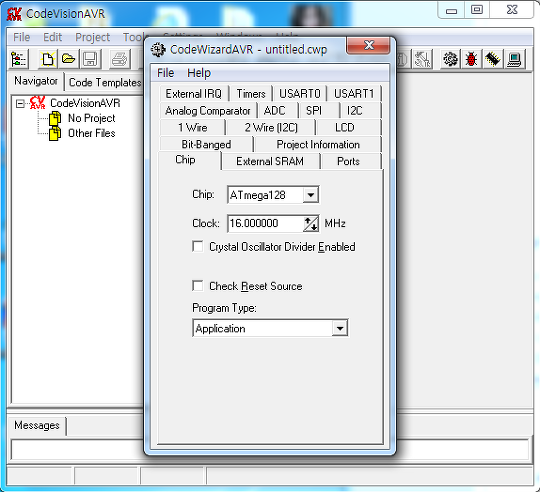The width and height of the screenshot is (540, 492).
Task: Select the Navigator tab
Action: click(36, 81)
